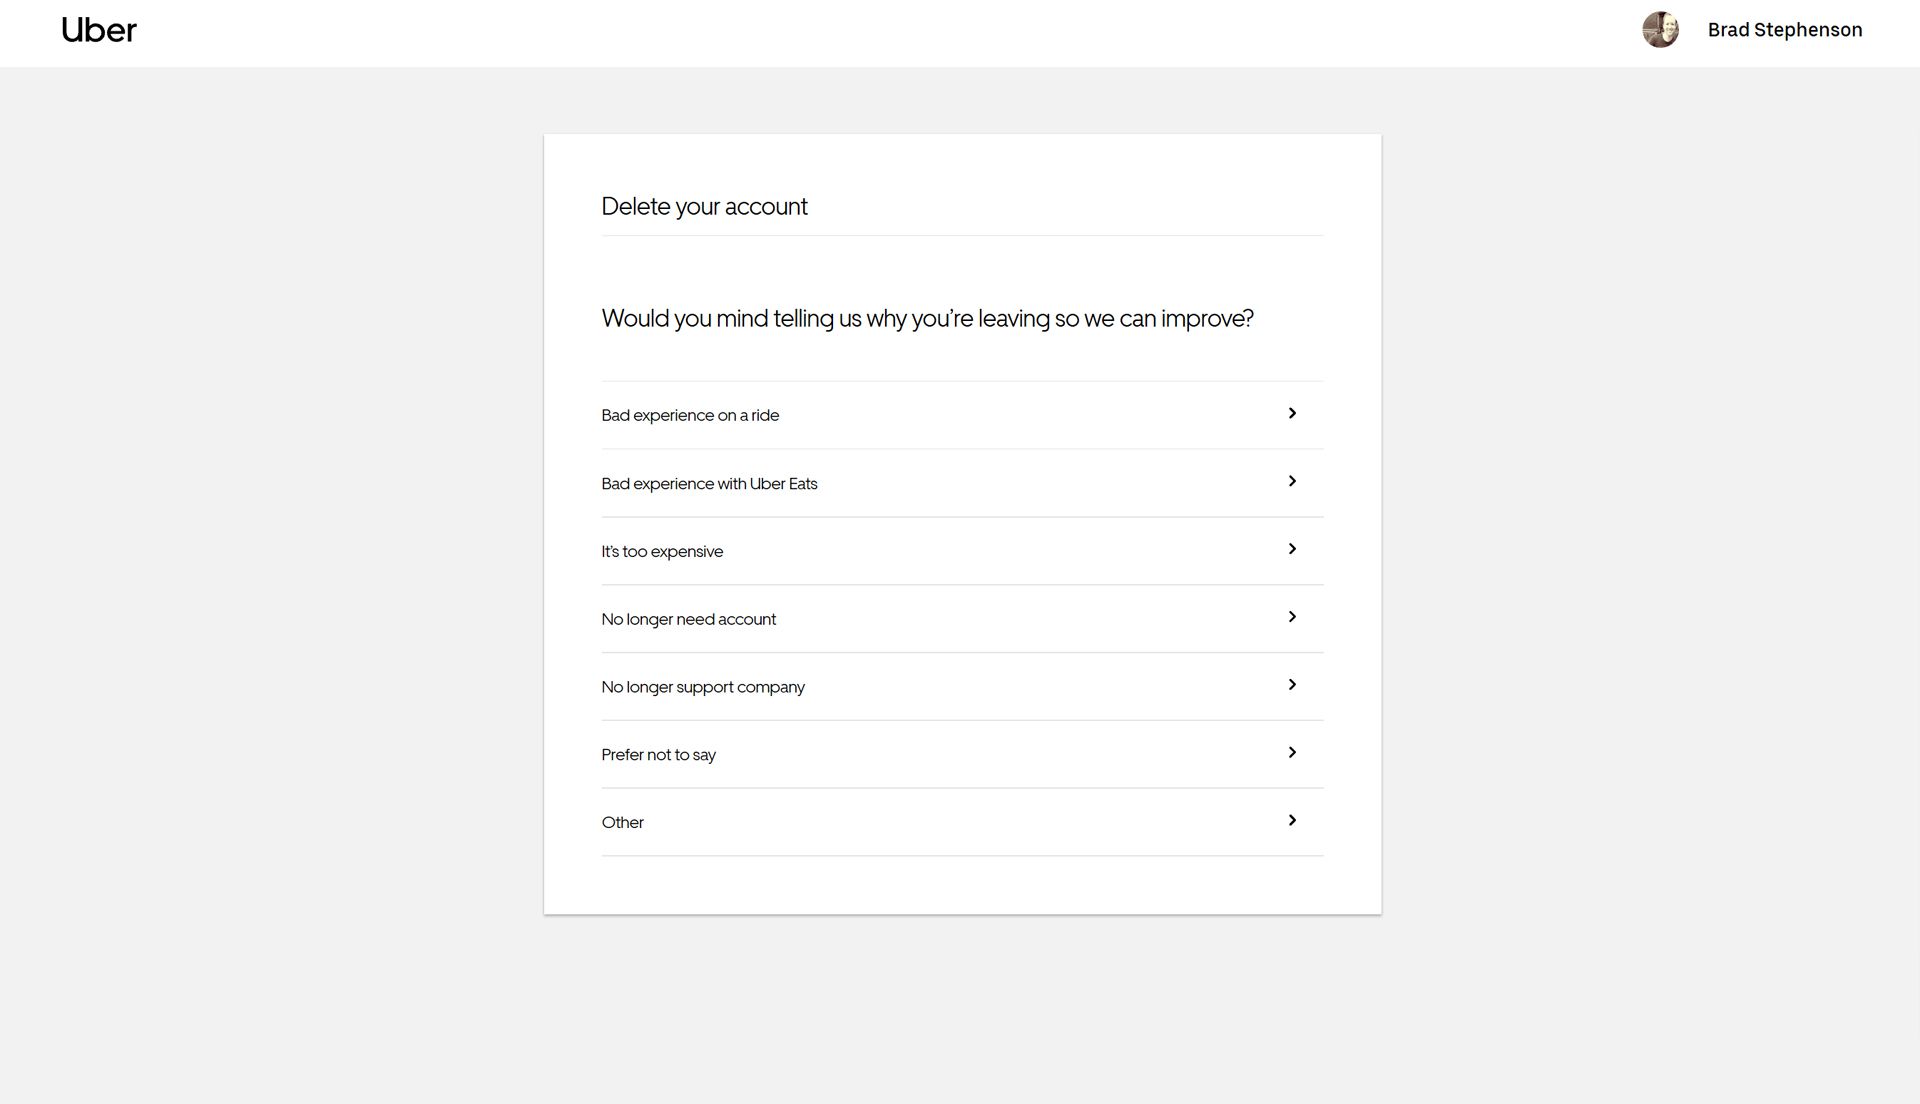Select 'Other' as deletion reason
Image resolution: width=1920 pixels, height=1104 pixels.
961,820
